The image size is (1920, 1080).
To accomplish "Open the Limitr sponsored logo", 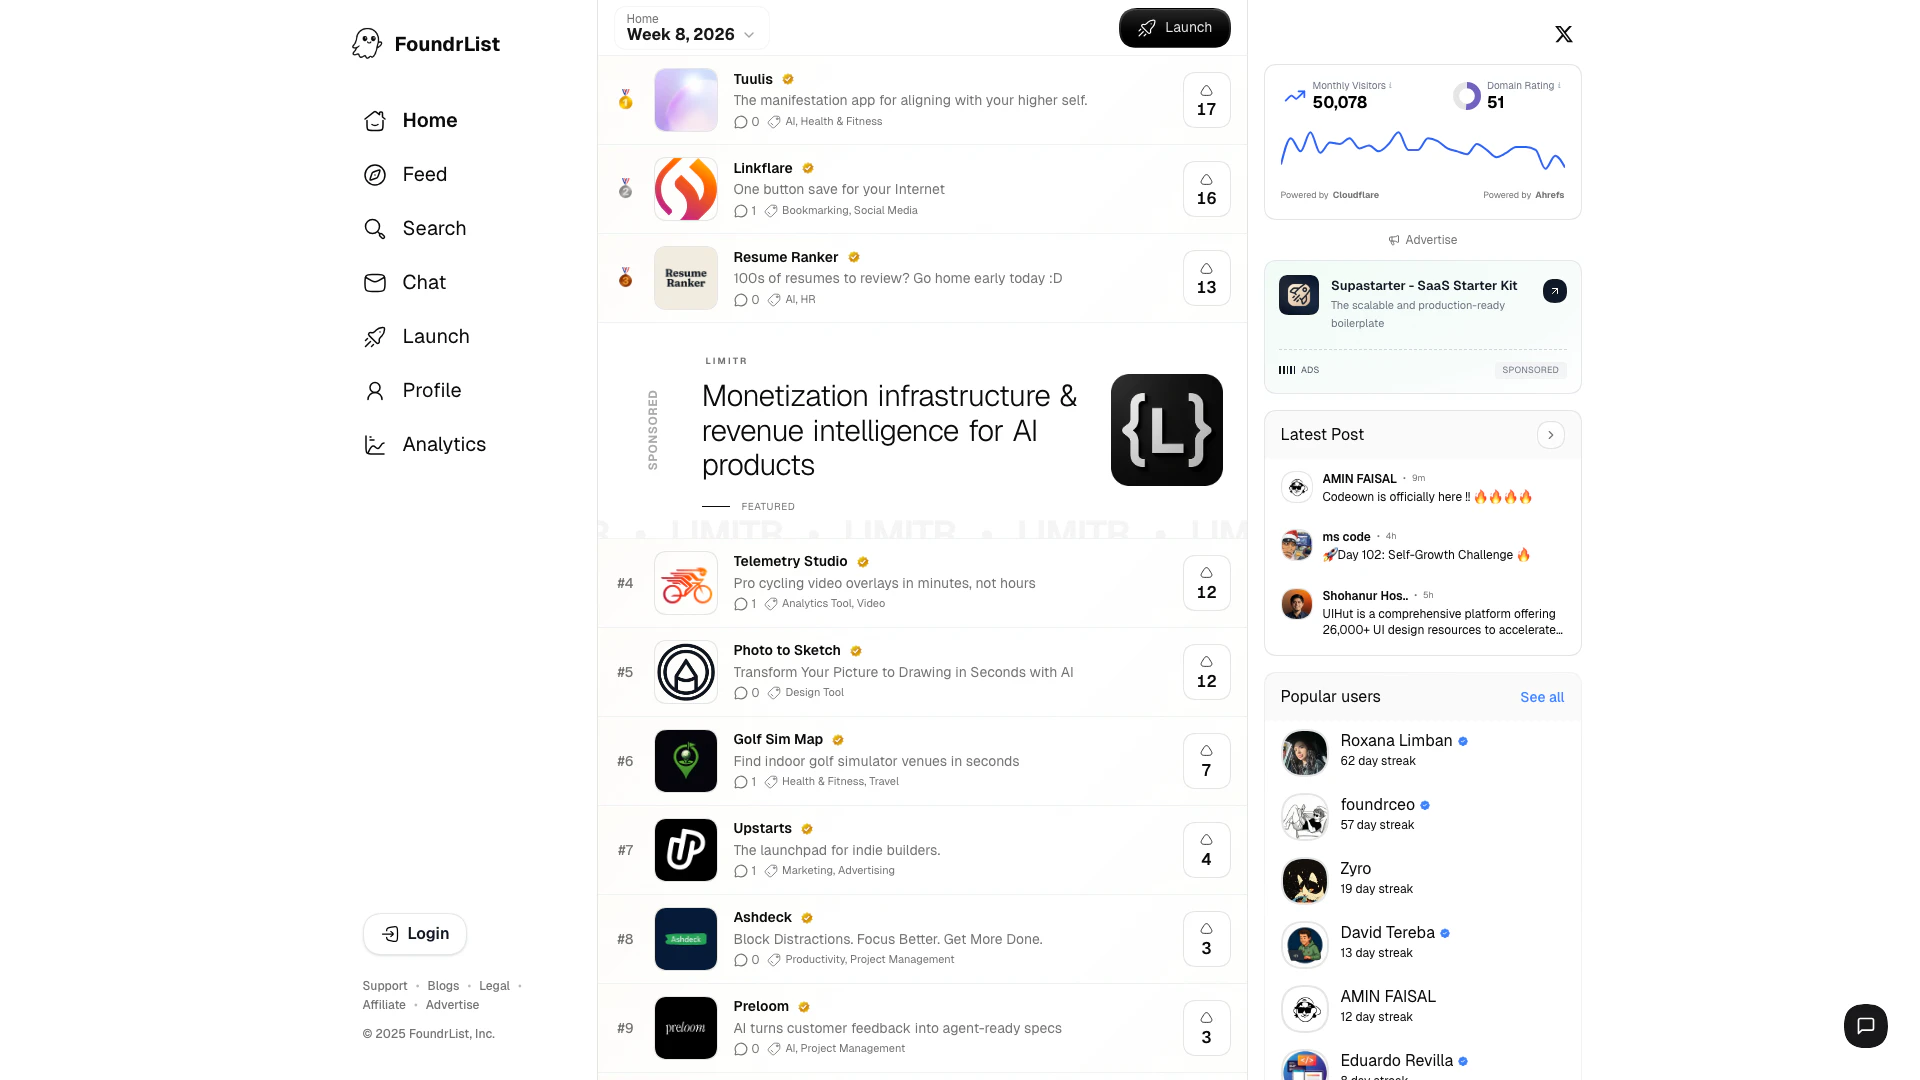I will pos(1166,430).
